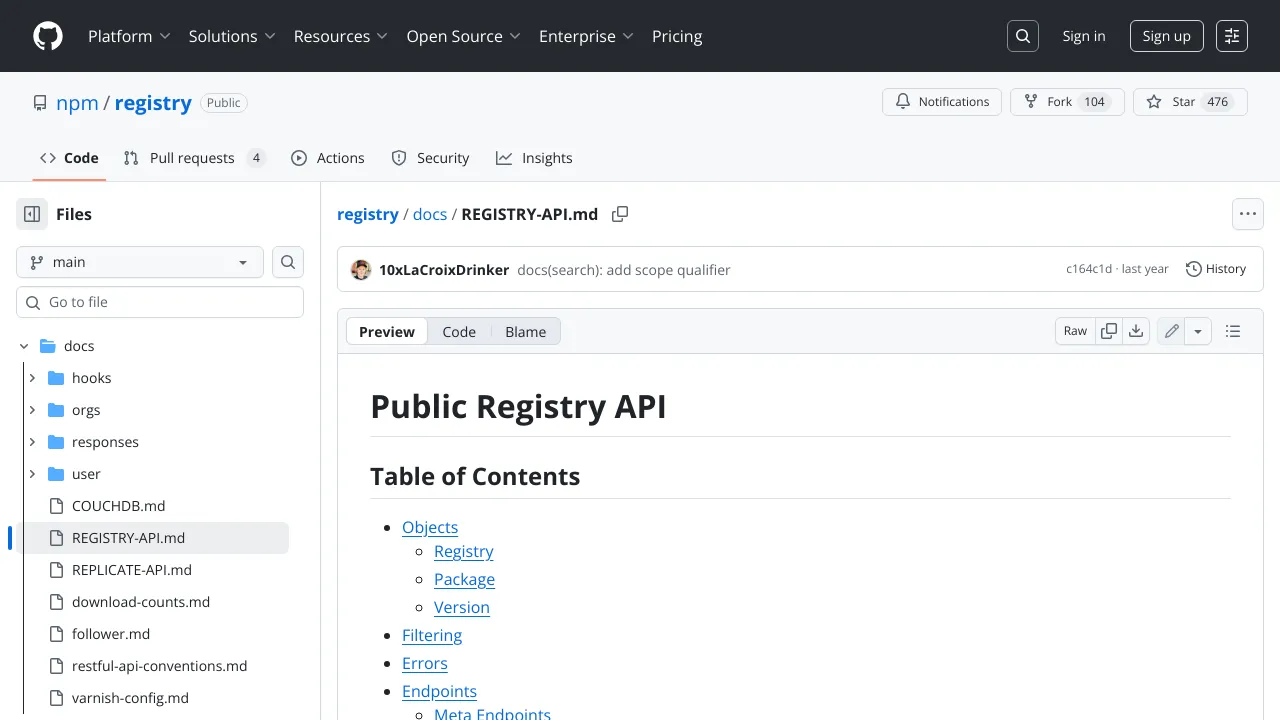Jump to the Objects section
Viewport: 1280px width, 720px height.
[x=430, y=527]
